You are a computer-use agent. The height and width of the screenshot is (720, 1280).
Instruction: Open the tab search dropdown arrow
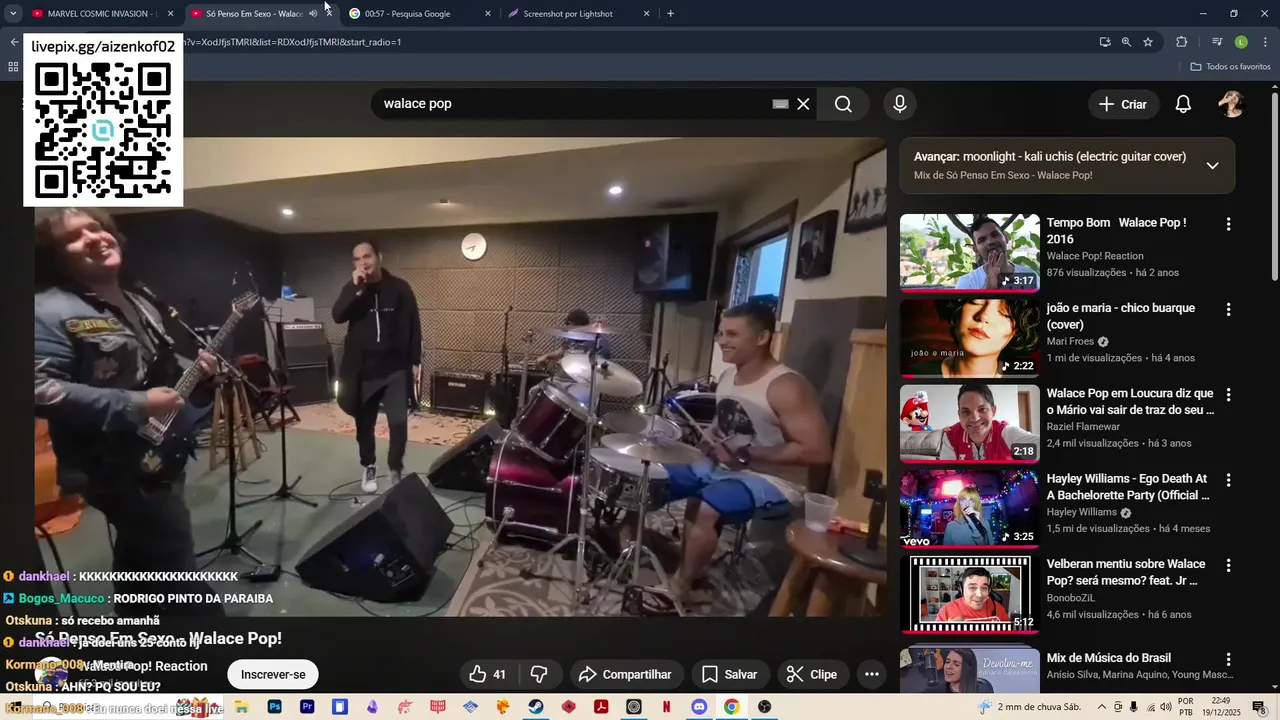(x=13, y=14)
